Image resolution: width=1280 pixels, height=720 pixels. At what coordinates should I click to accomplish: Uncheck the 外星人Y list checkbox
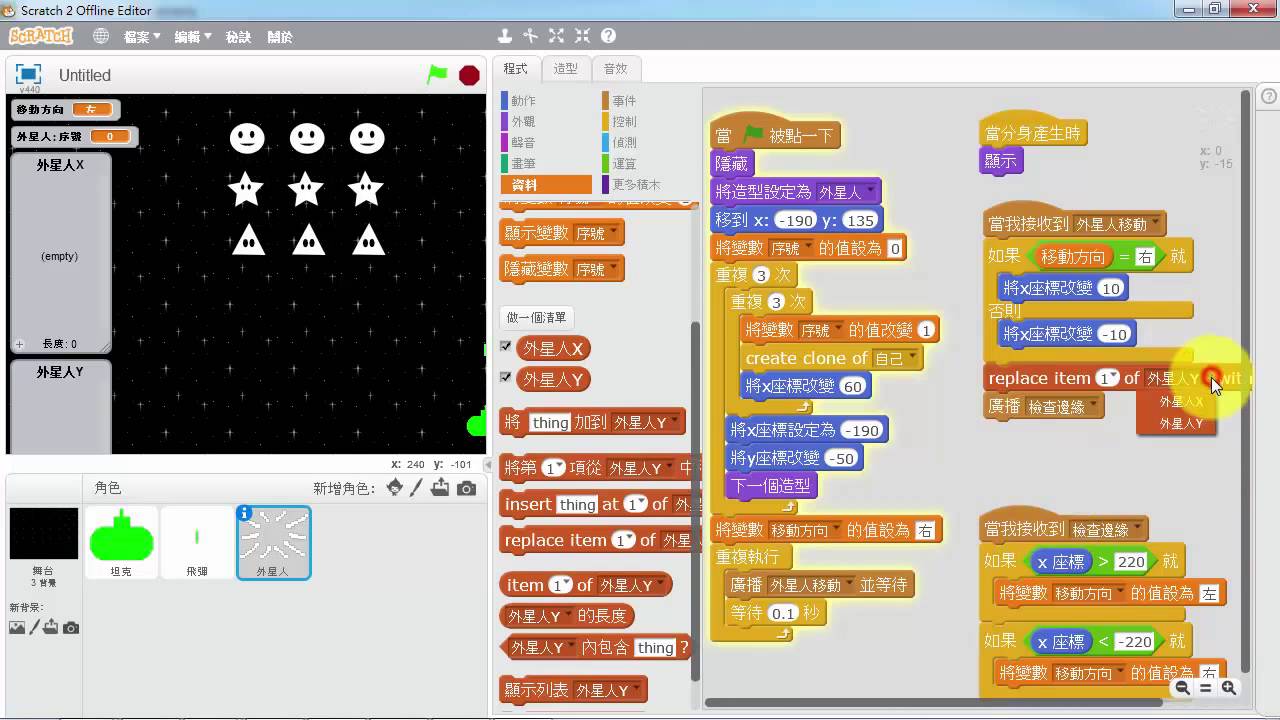[x=506, y=378]
